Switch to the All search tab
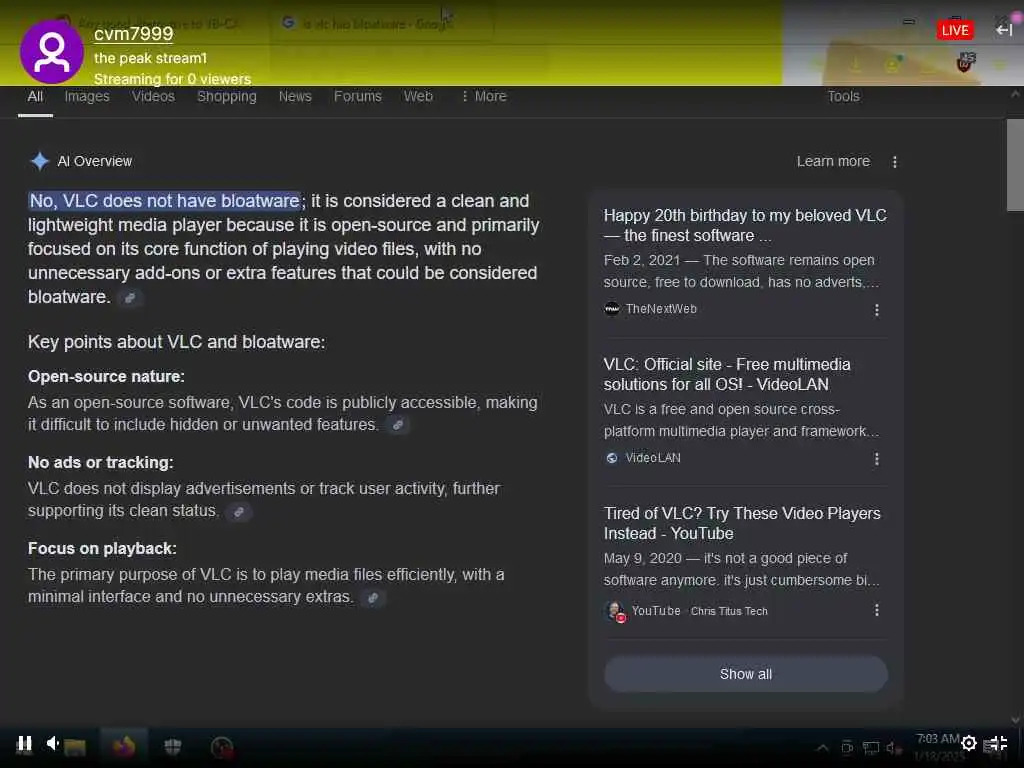 (35, 97)
